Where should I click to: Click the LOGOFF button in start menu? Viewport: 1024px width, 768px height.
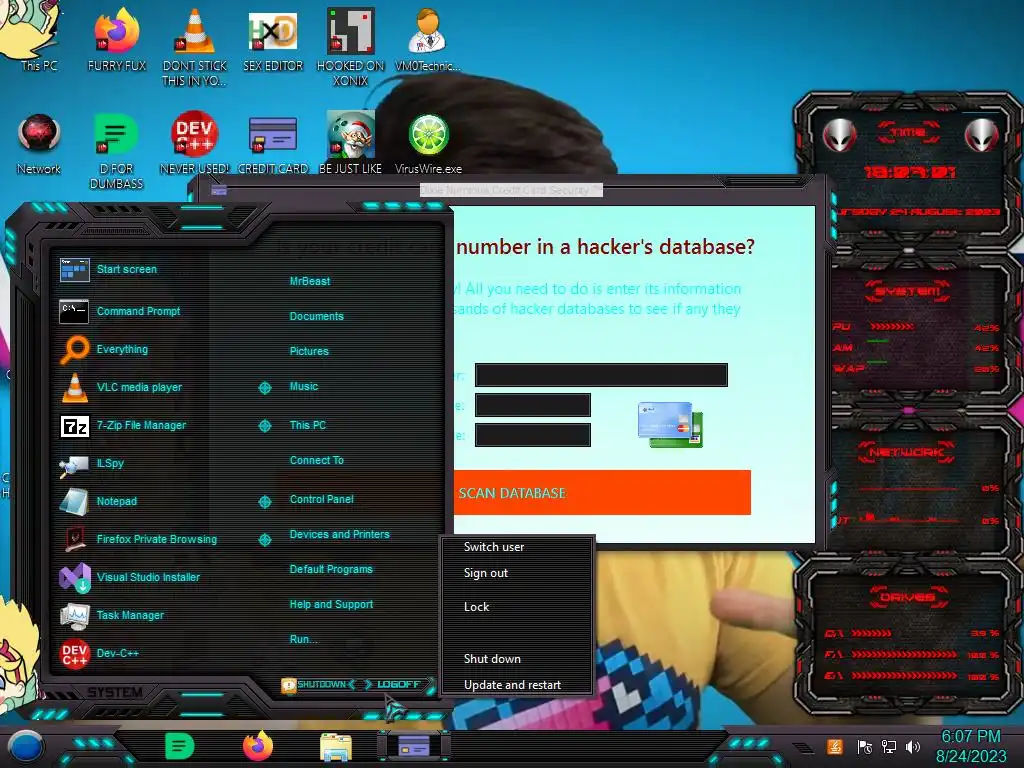[398, 684]
